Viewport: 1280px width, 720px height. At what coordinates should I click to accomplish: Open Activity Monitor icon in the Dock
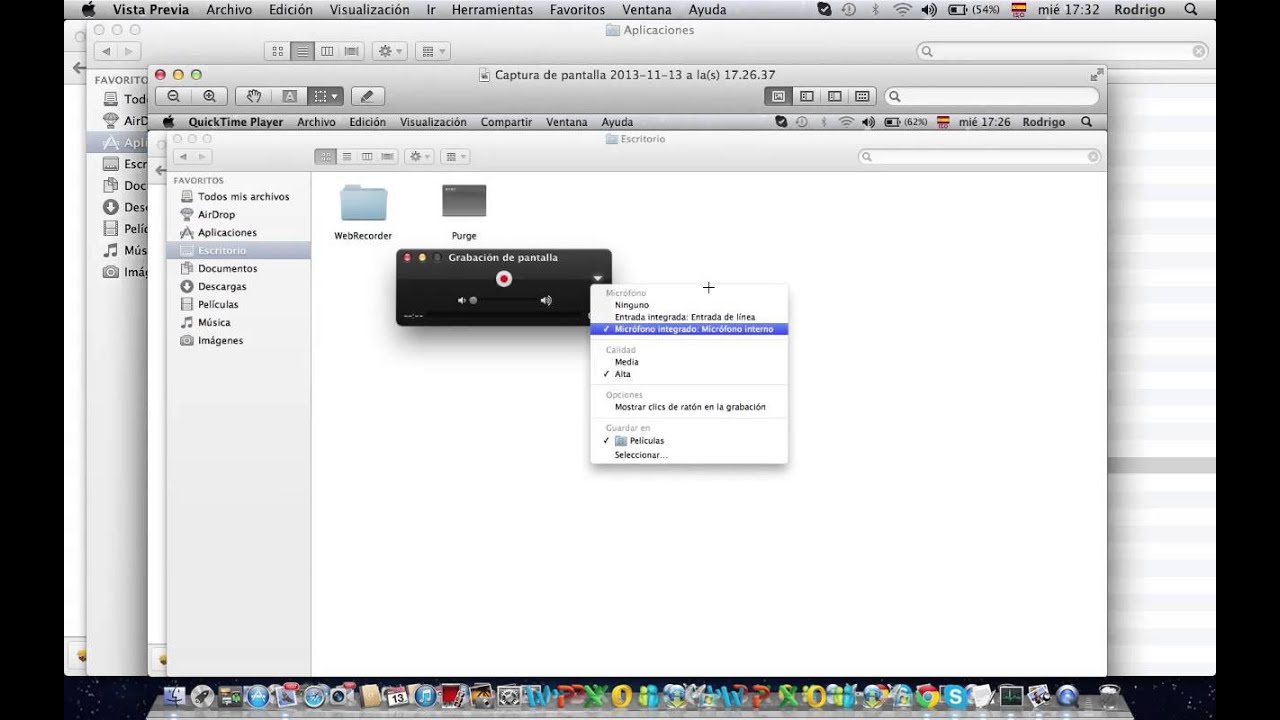[1011, 696]
